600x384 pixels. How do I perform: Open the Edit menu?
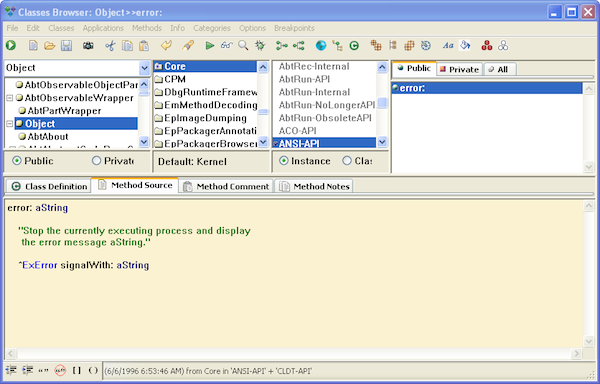tap(33, 28)
